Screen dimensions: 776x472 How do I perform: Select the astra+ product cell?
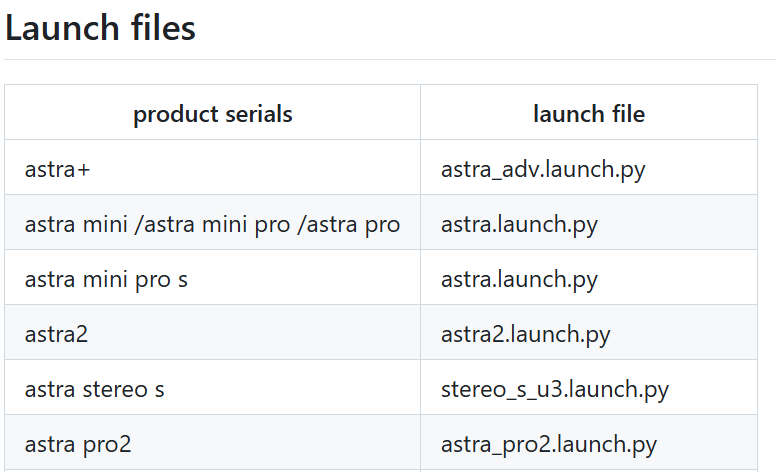coord(57,169)
